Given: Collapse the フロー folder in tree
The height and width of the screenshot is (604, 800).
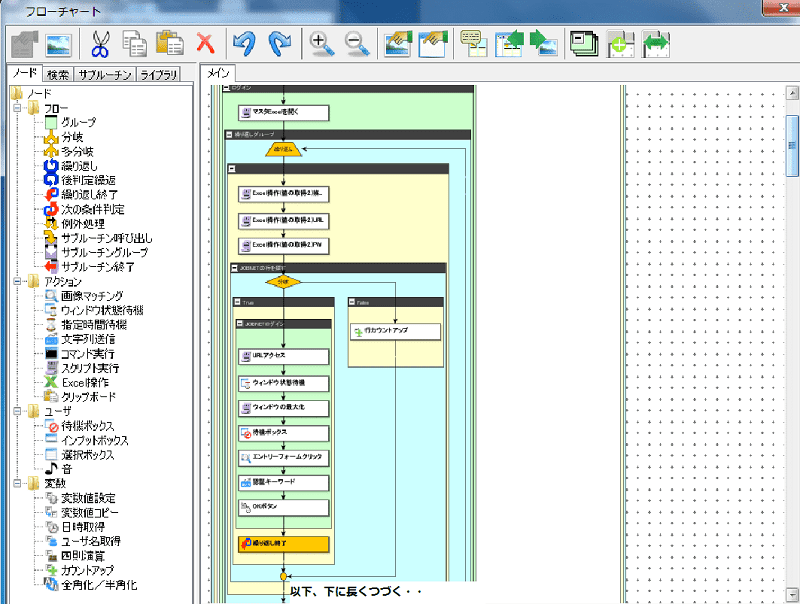Looking at the screenshot, I should [17, 108].
